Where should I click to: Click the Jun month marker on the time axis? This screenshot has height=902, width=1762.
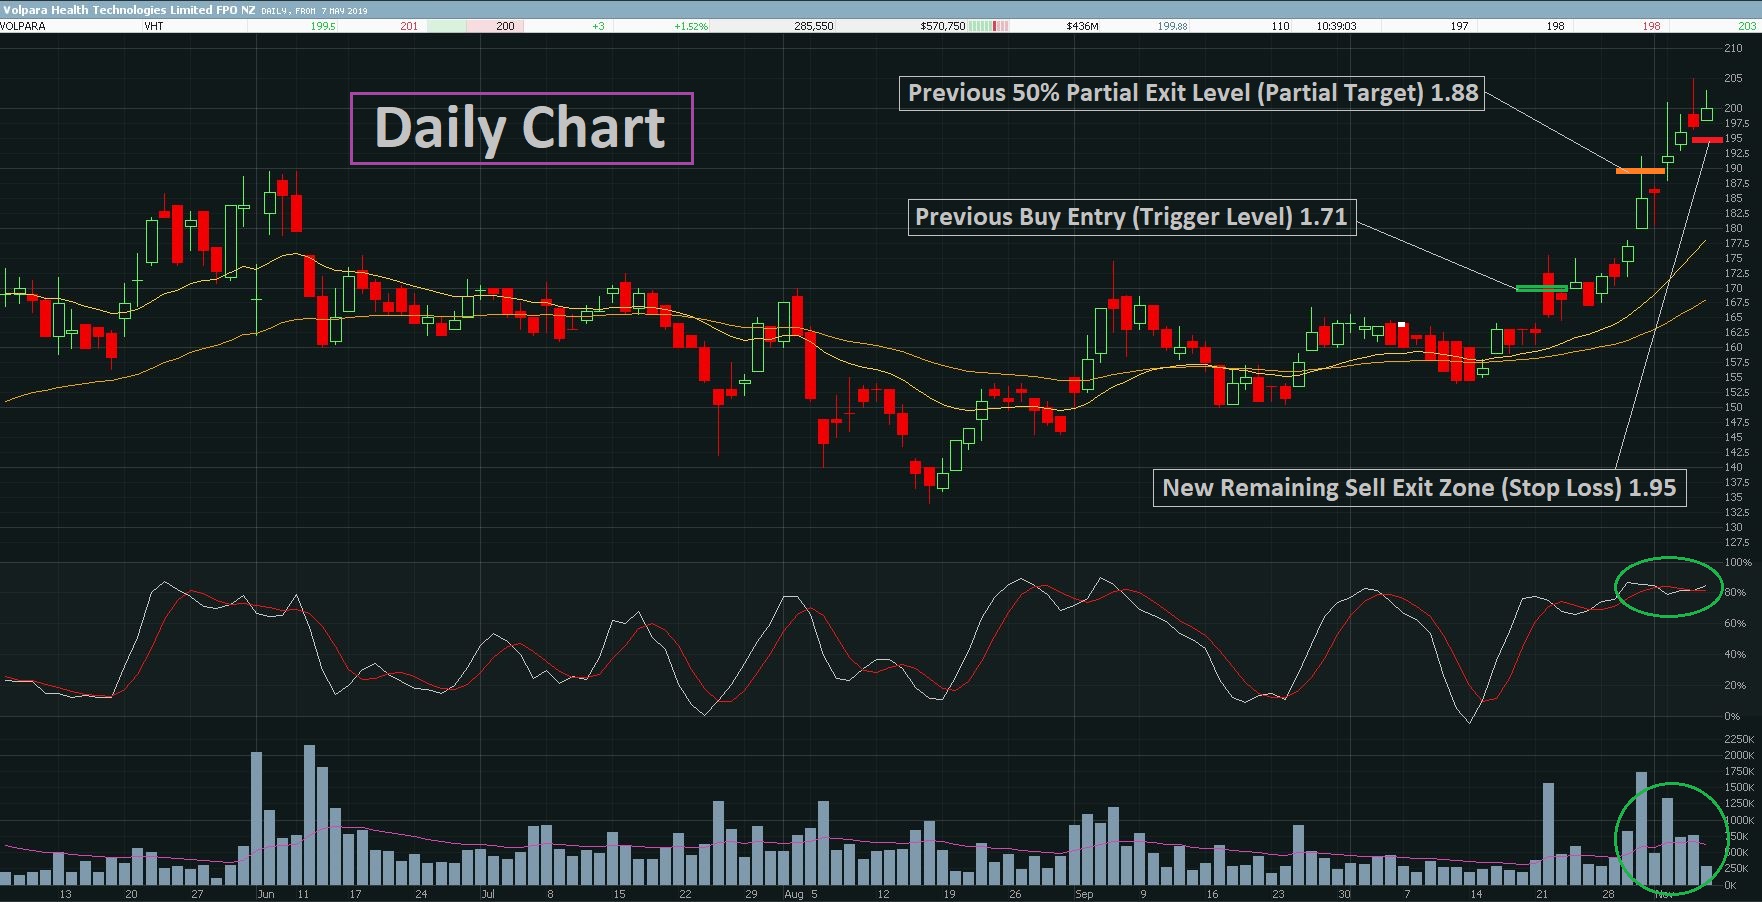click(265, 894)
